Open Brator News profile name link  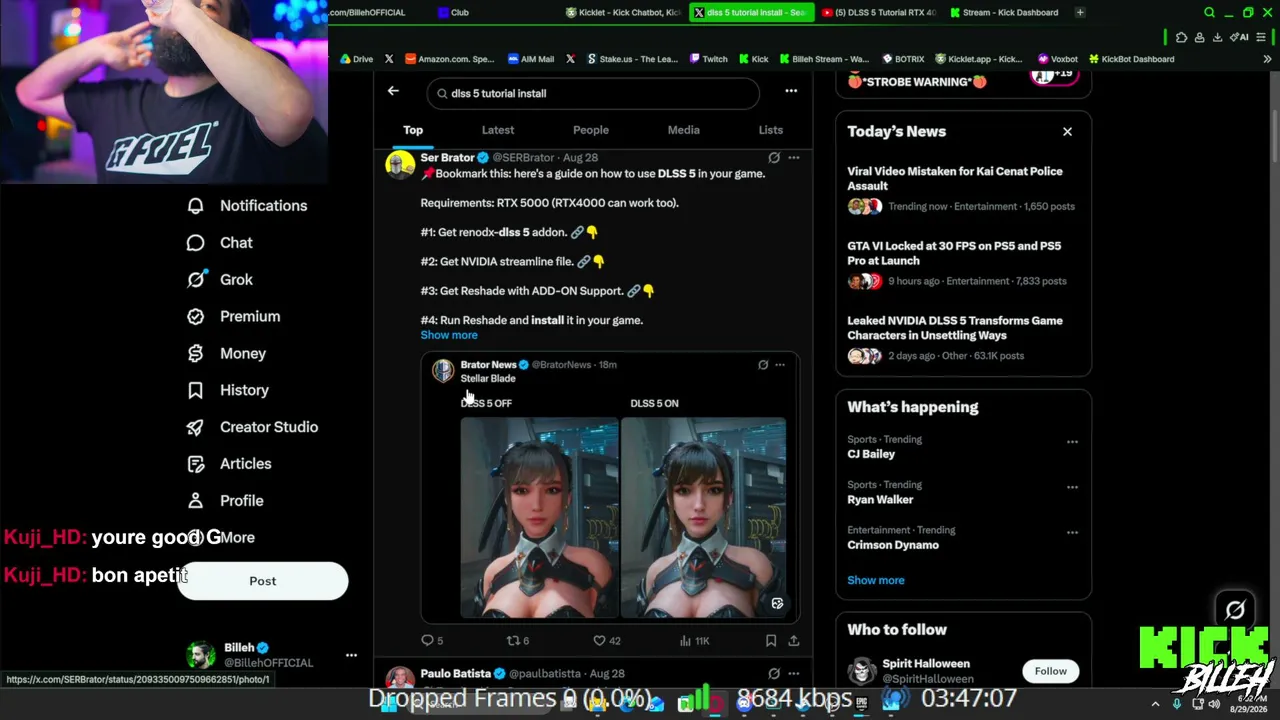tap(488, 365)
